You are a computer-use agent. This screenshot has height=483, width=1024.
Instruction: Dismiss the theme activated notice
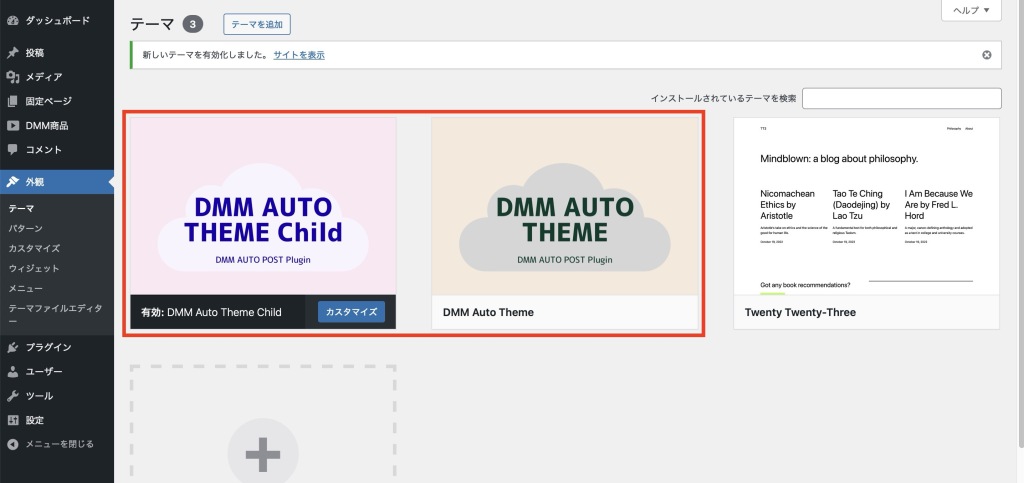pos(987,55)
